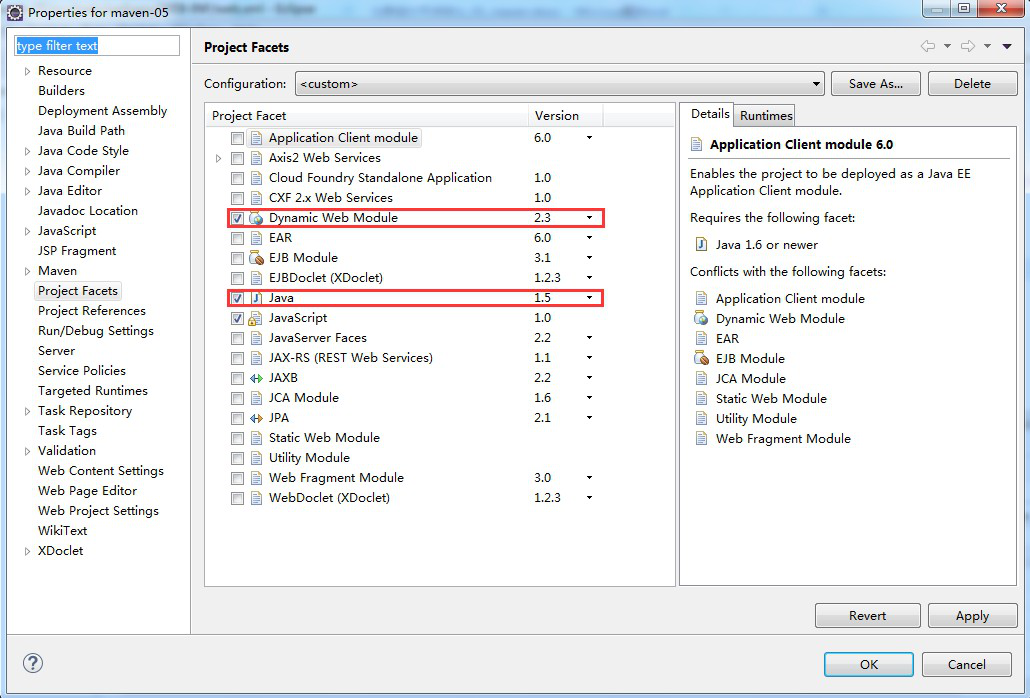Click the help question mark icon
The width and height of the screenshot is (1030, 698).
[x=33, y=663]
